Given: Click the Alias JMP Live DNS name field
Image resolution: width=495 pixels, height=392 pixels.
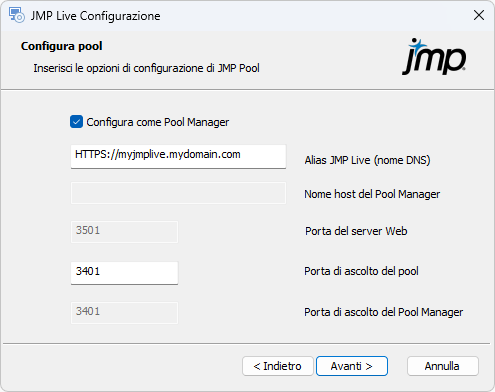Looking at the screenshot, I should (x=178, y=156).
